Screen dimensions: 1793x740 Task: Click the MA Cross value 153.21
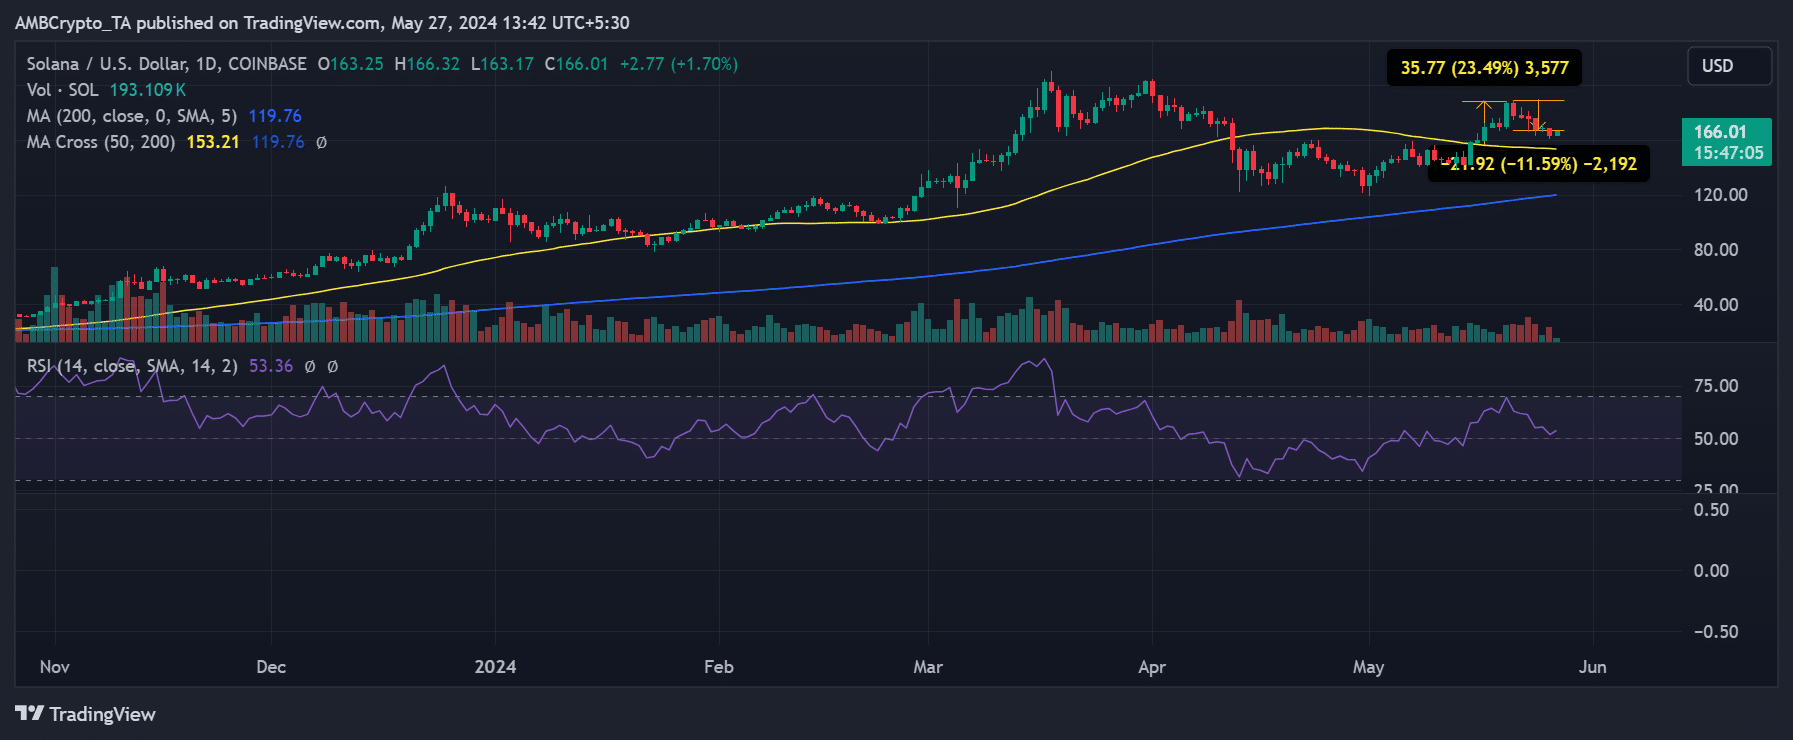tap(213, 142)
